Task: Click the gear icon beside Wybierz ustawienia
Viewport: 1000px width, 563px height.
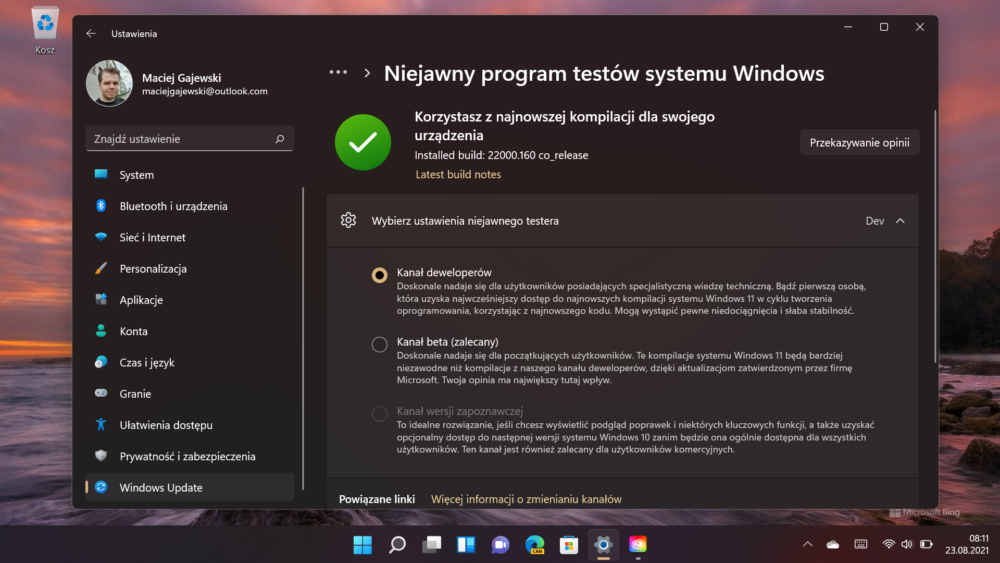Action: click(348, 221)
